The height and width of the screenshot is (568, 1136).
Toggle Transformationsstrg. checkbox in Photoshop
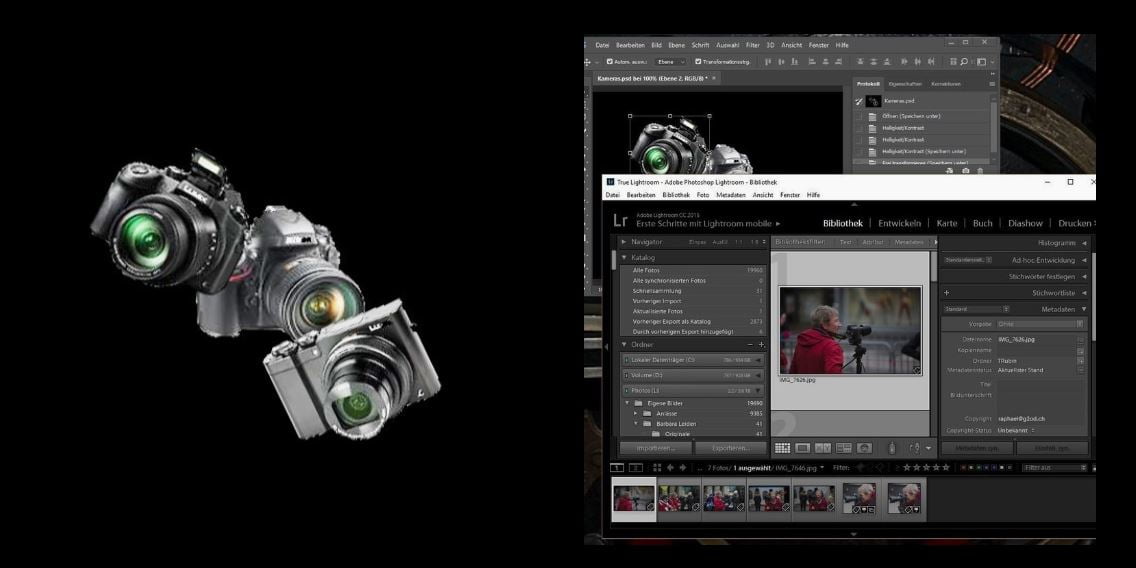pyautogui.click(x=698, y=62)
